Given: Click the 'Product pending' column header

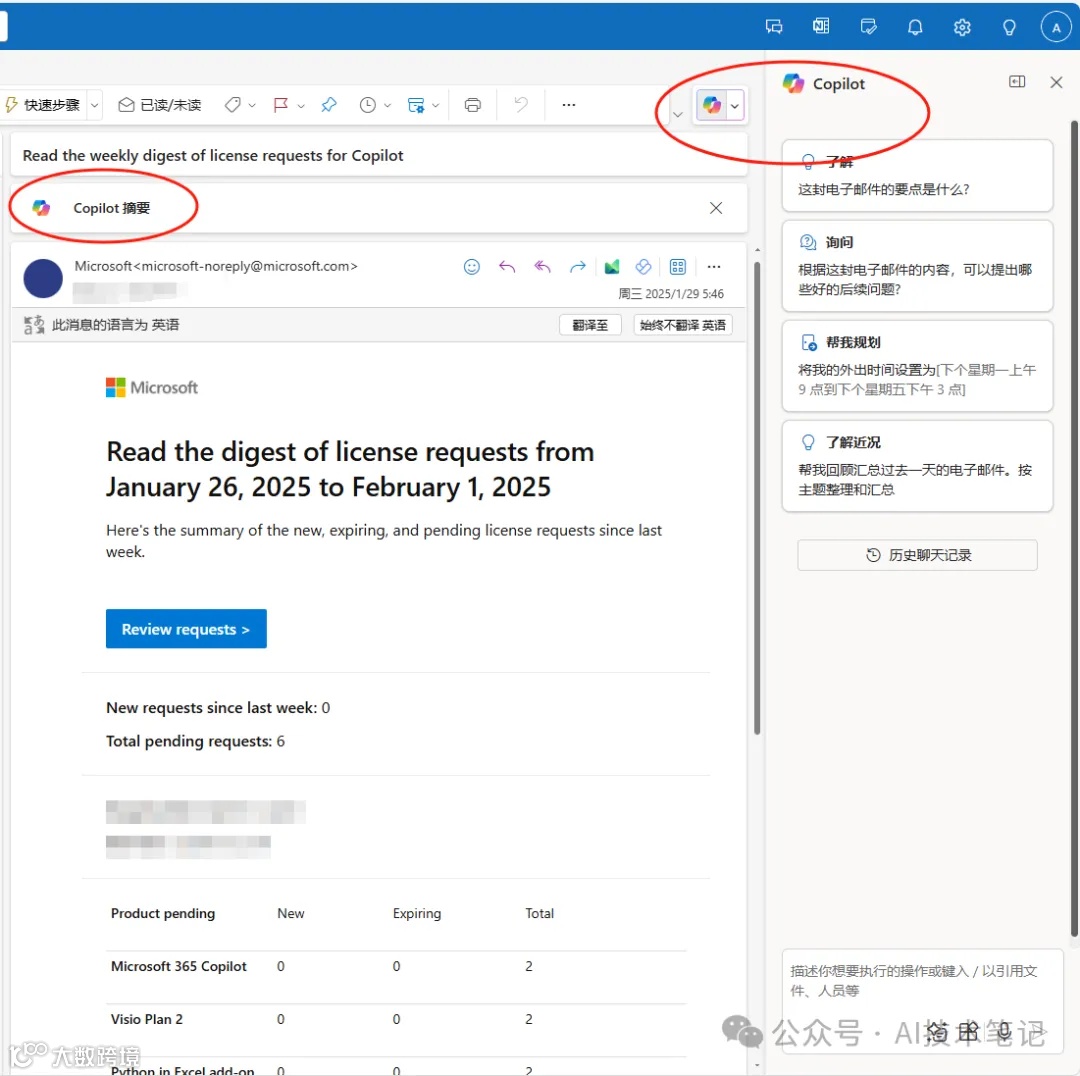Looking at the screenshot, I should pos(163,913).
